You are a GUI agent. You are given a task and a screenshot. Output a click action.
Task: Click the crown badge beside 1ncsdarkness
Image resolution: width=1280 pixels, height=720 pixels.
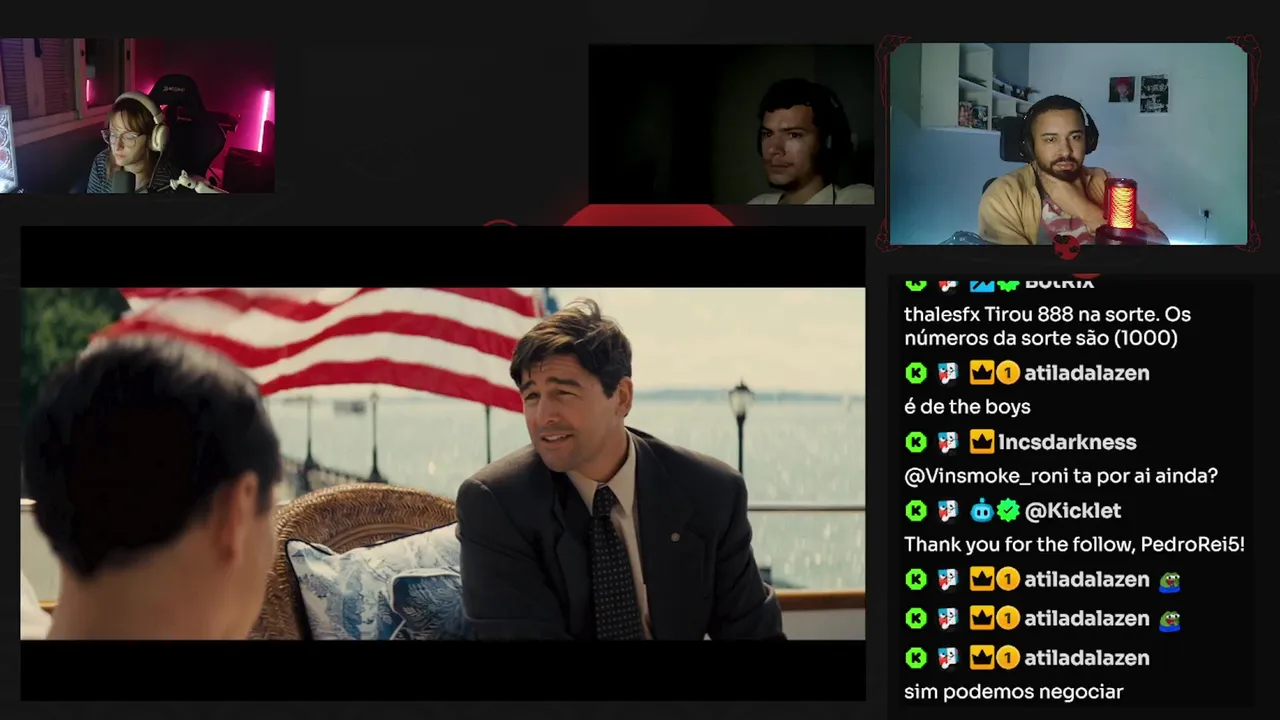point(982,442)
